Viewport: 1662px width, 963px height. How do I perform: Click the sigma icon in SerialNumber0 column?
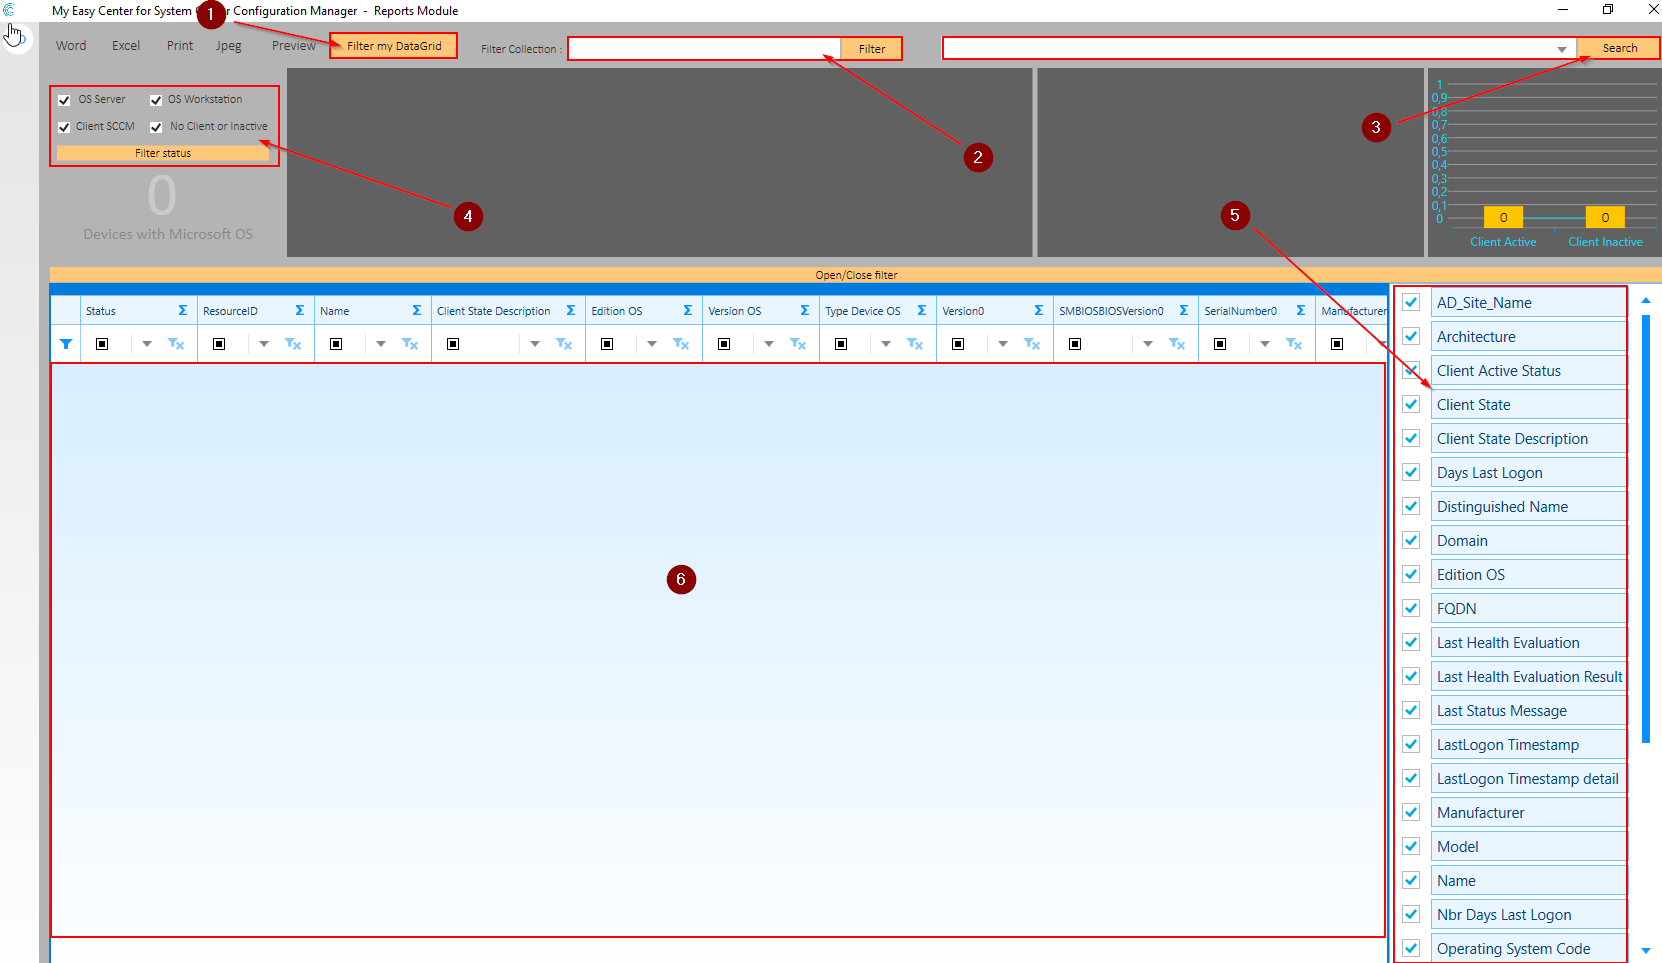(1300, 311)
